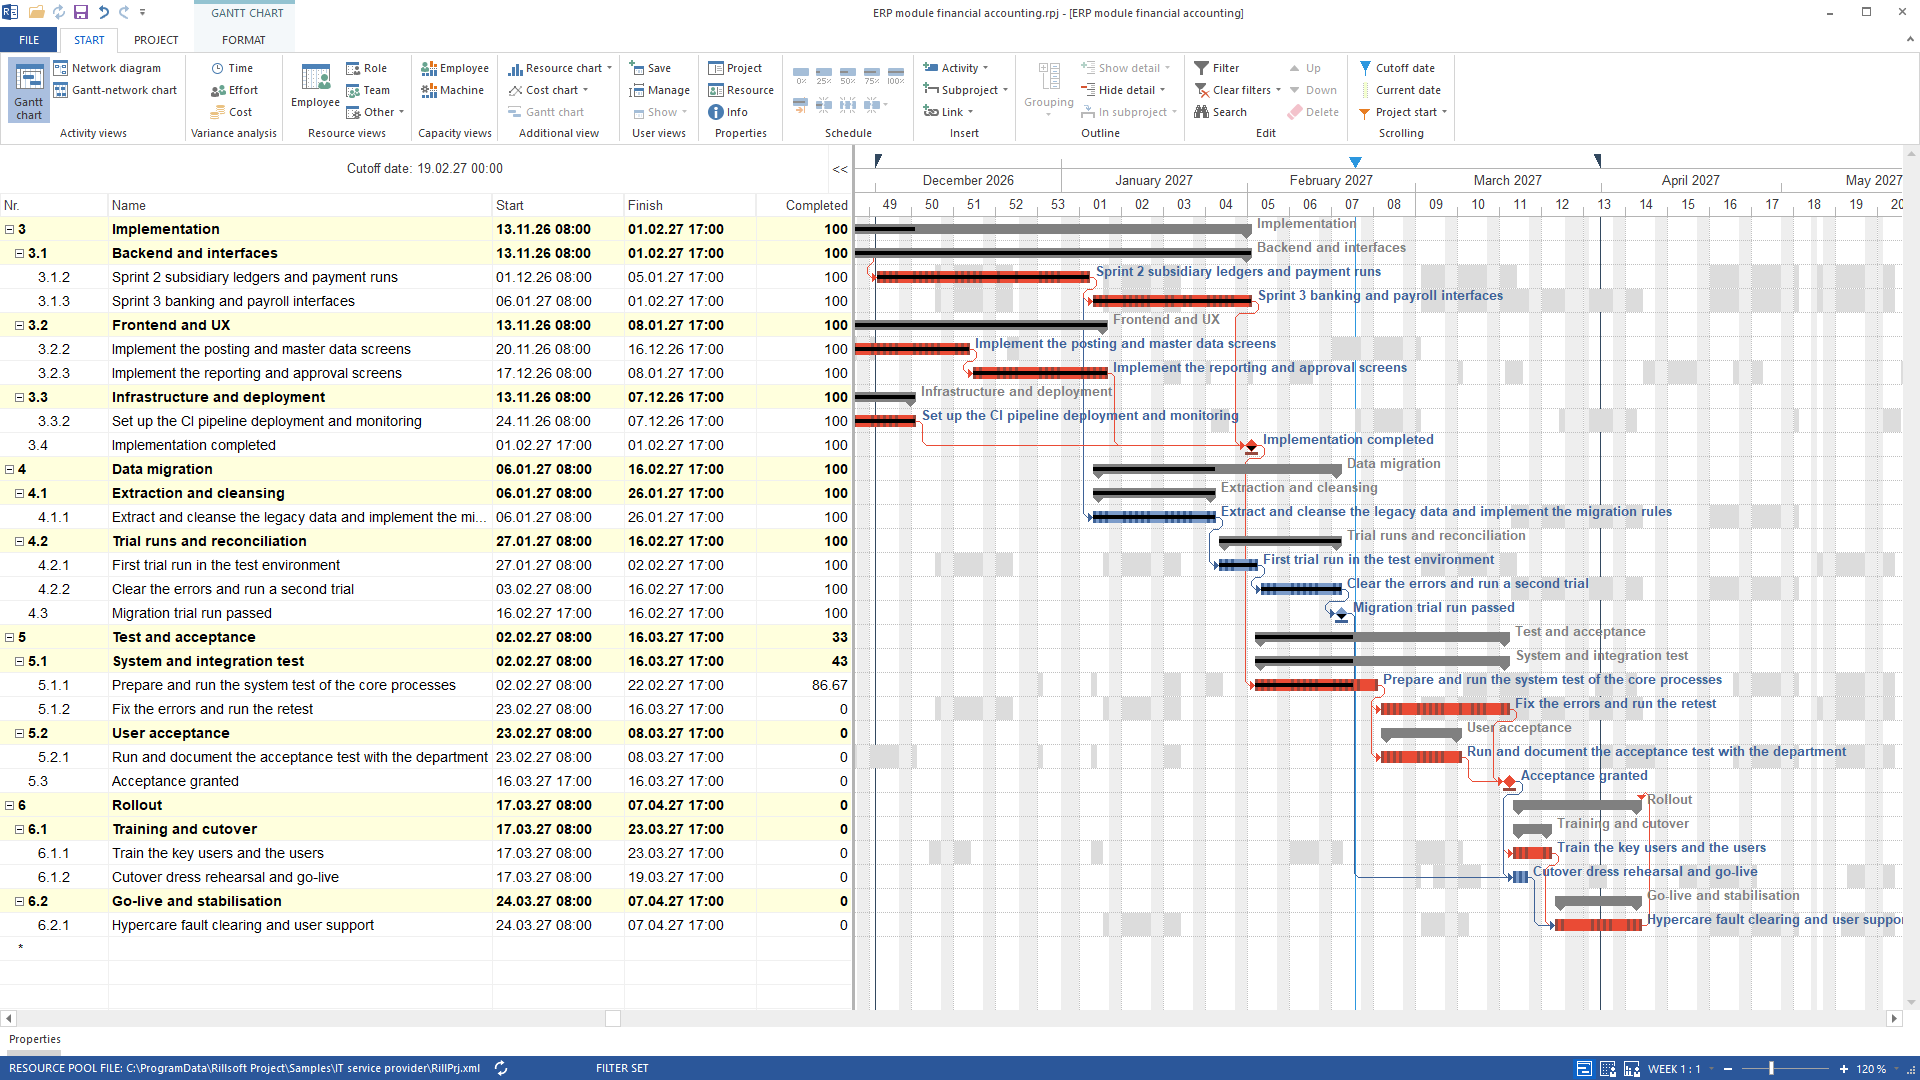Select the Gantt chart view icon
The width and height of the screenshot is (1920, 1080).
tap(29, 90)
